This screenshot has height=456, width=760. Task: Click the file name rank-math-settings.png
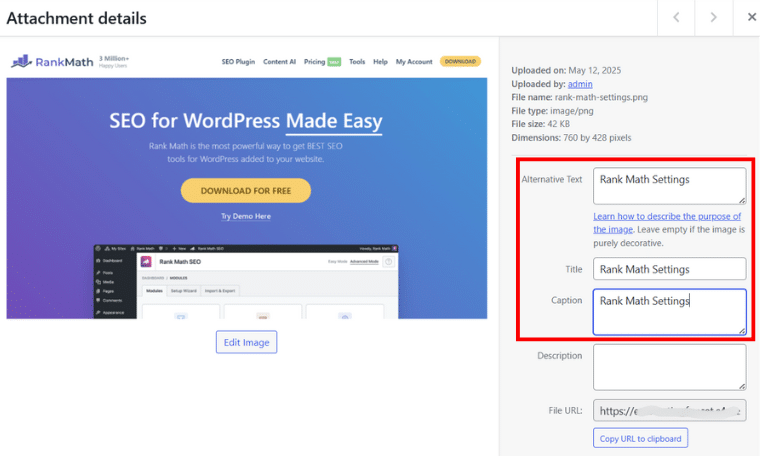[601, 97]
